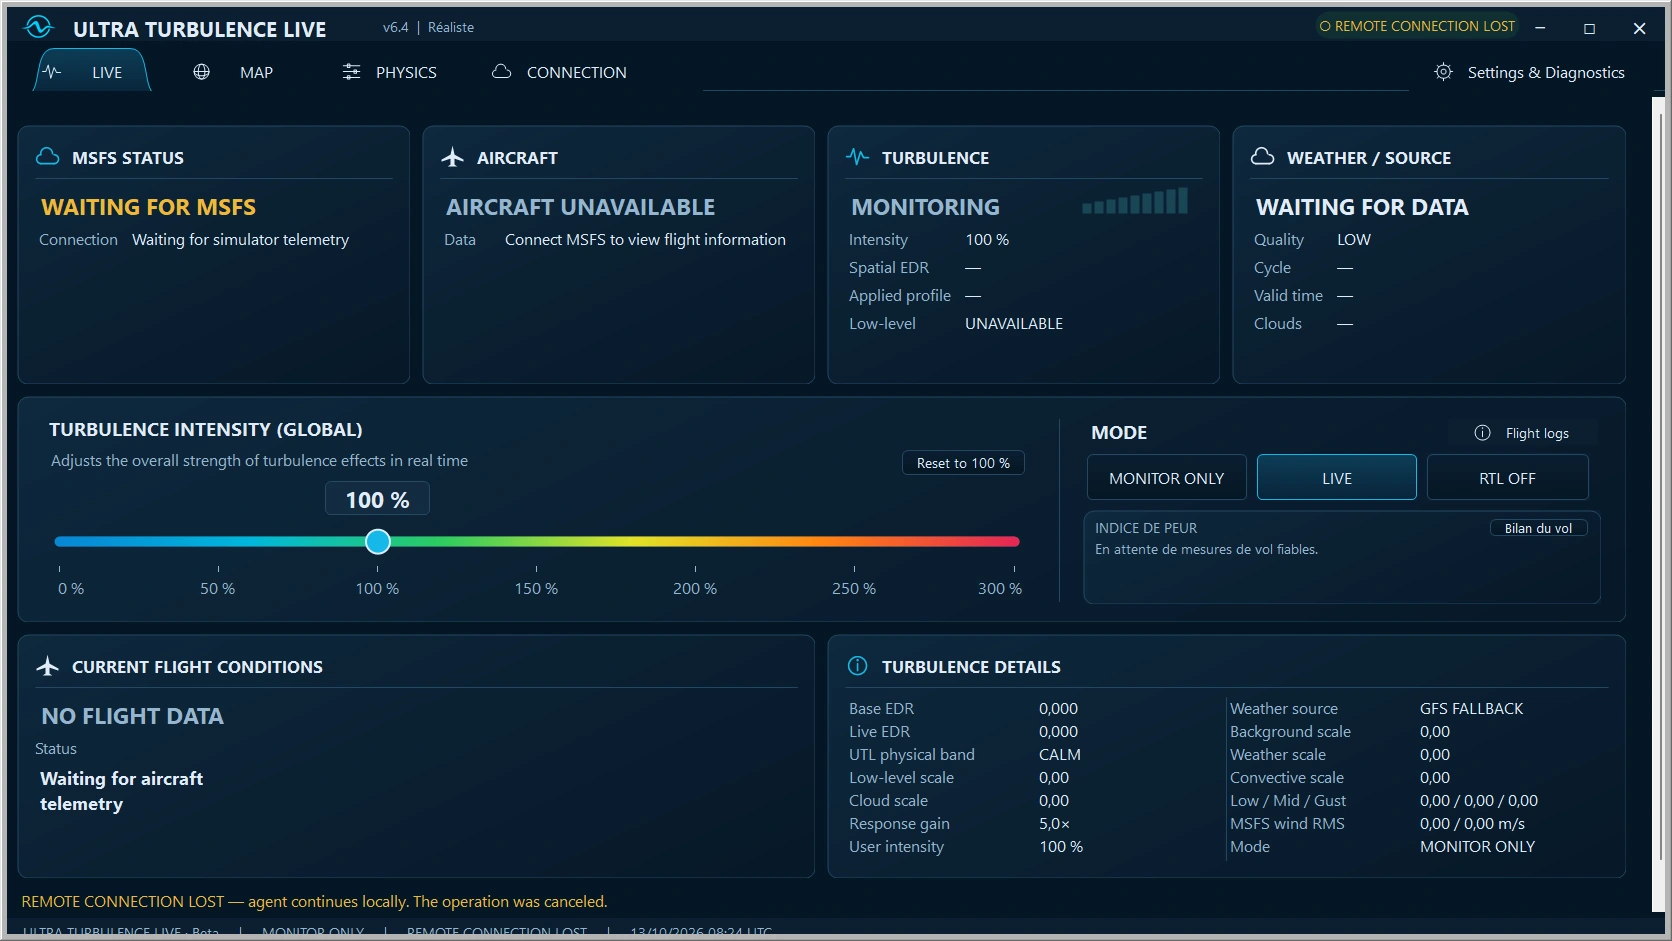Click the cloud icon beside CONNECTION
The width and height of the screenshot is (1672, 941).
pyautogui.click(x=502, y=72)
